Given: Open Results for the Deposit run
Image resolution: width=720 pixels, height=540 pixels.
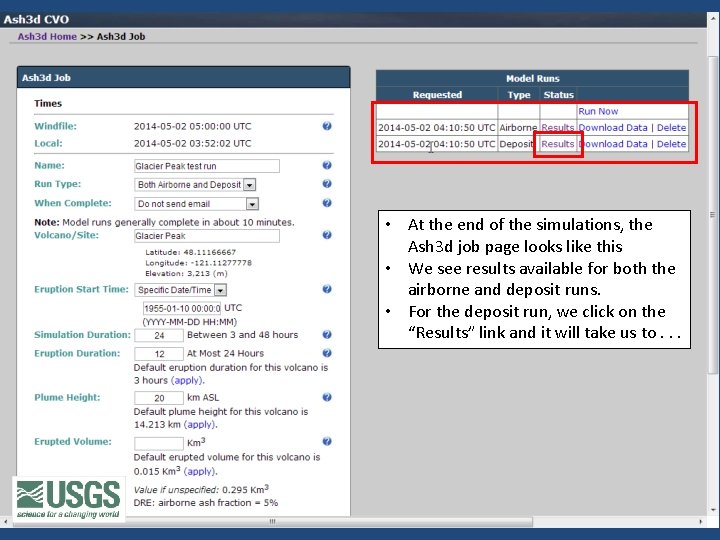Looking at the screenshot, I should click(557, 144).
